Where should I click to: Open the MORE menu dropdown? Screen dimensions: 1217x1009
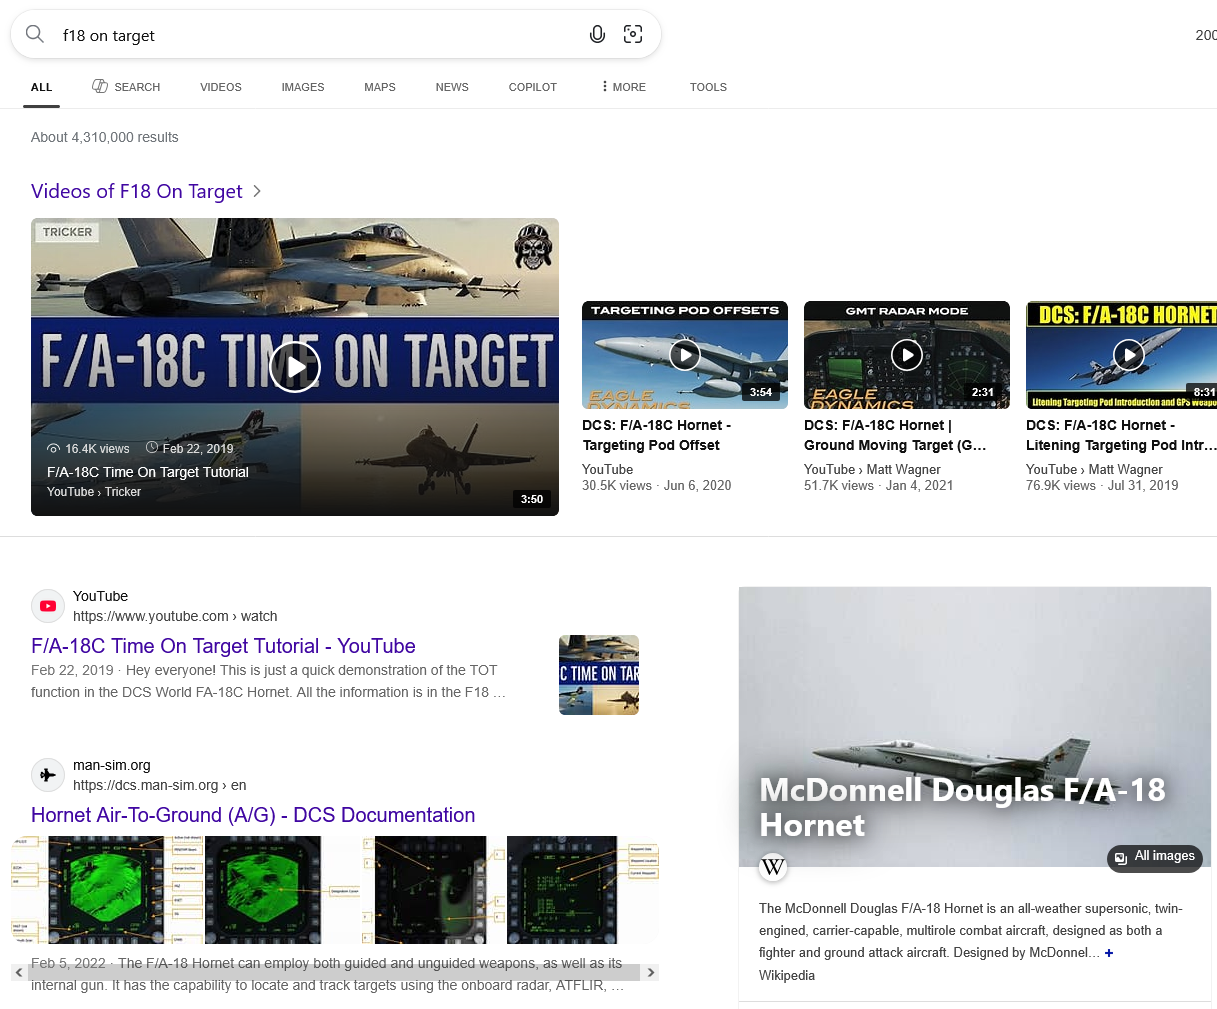pos(623,87)
